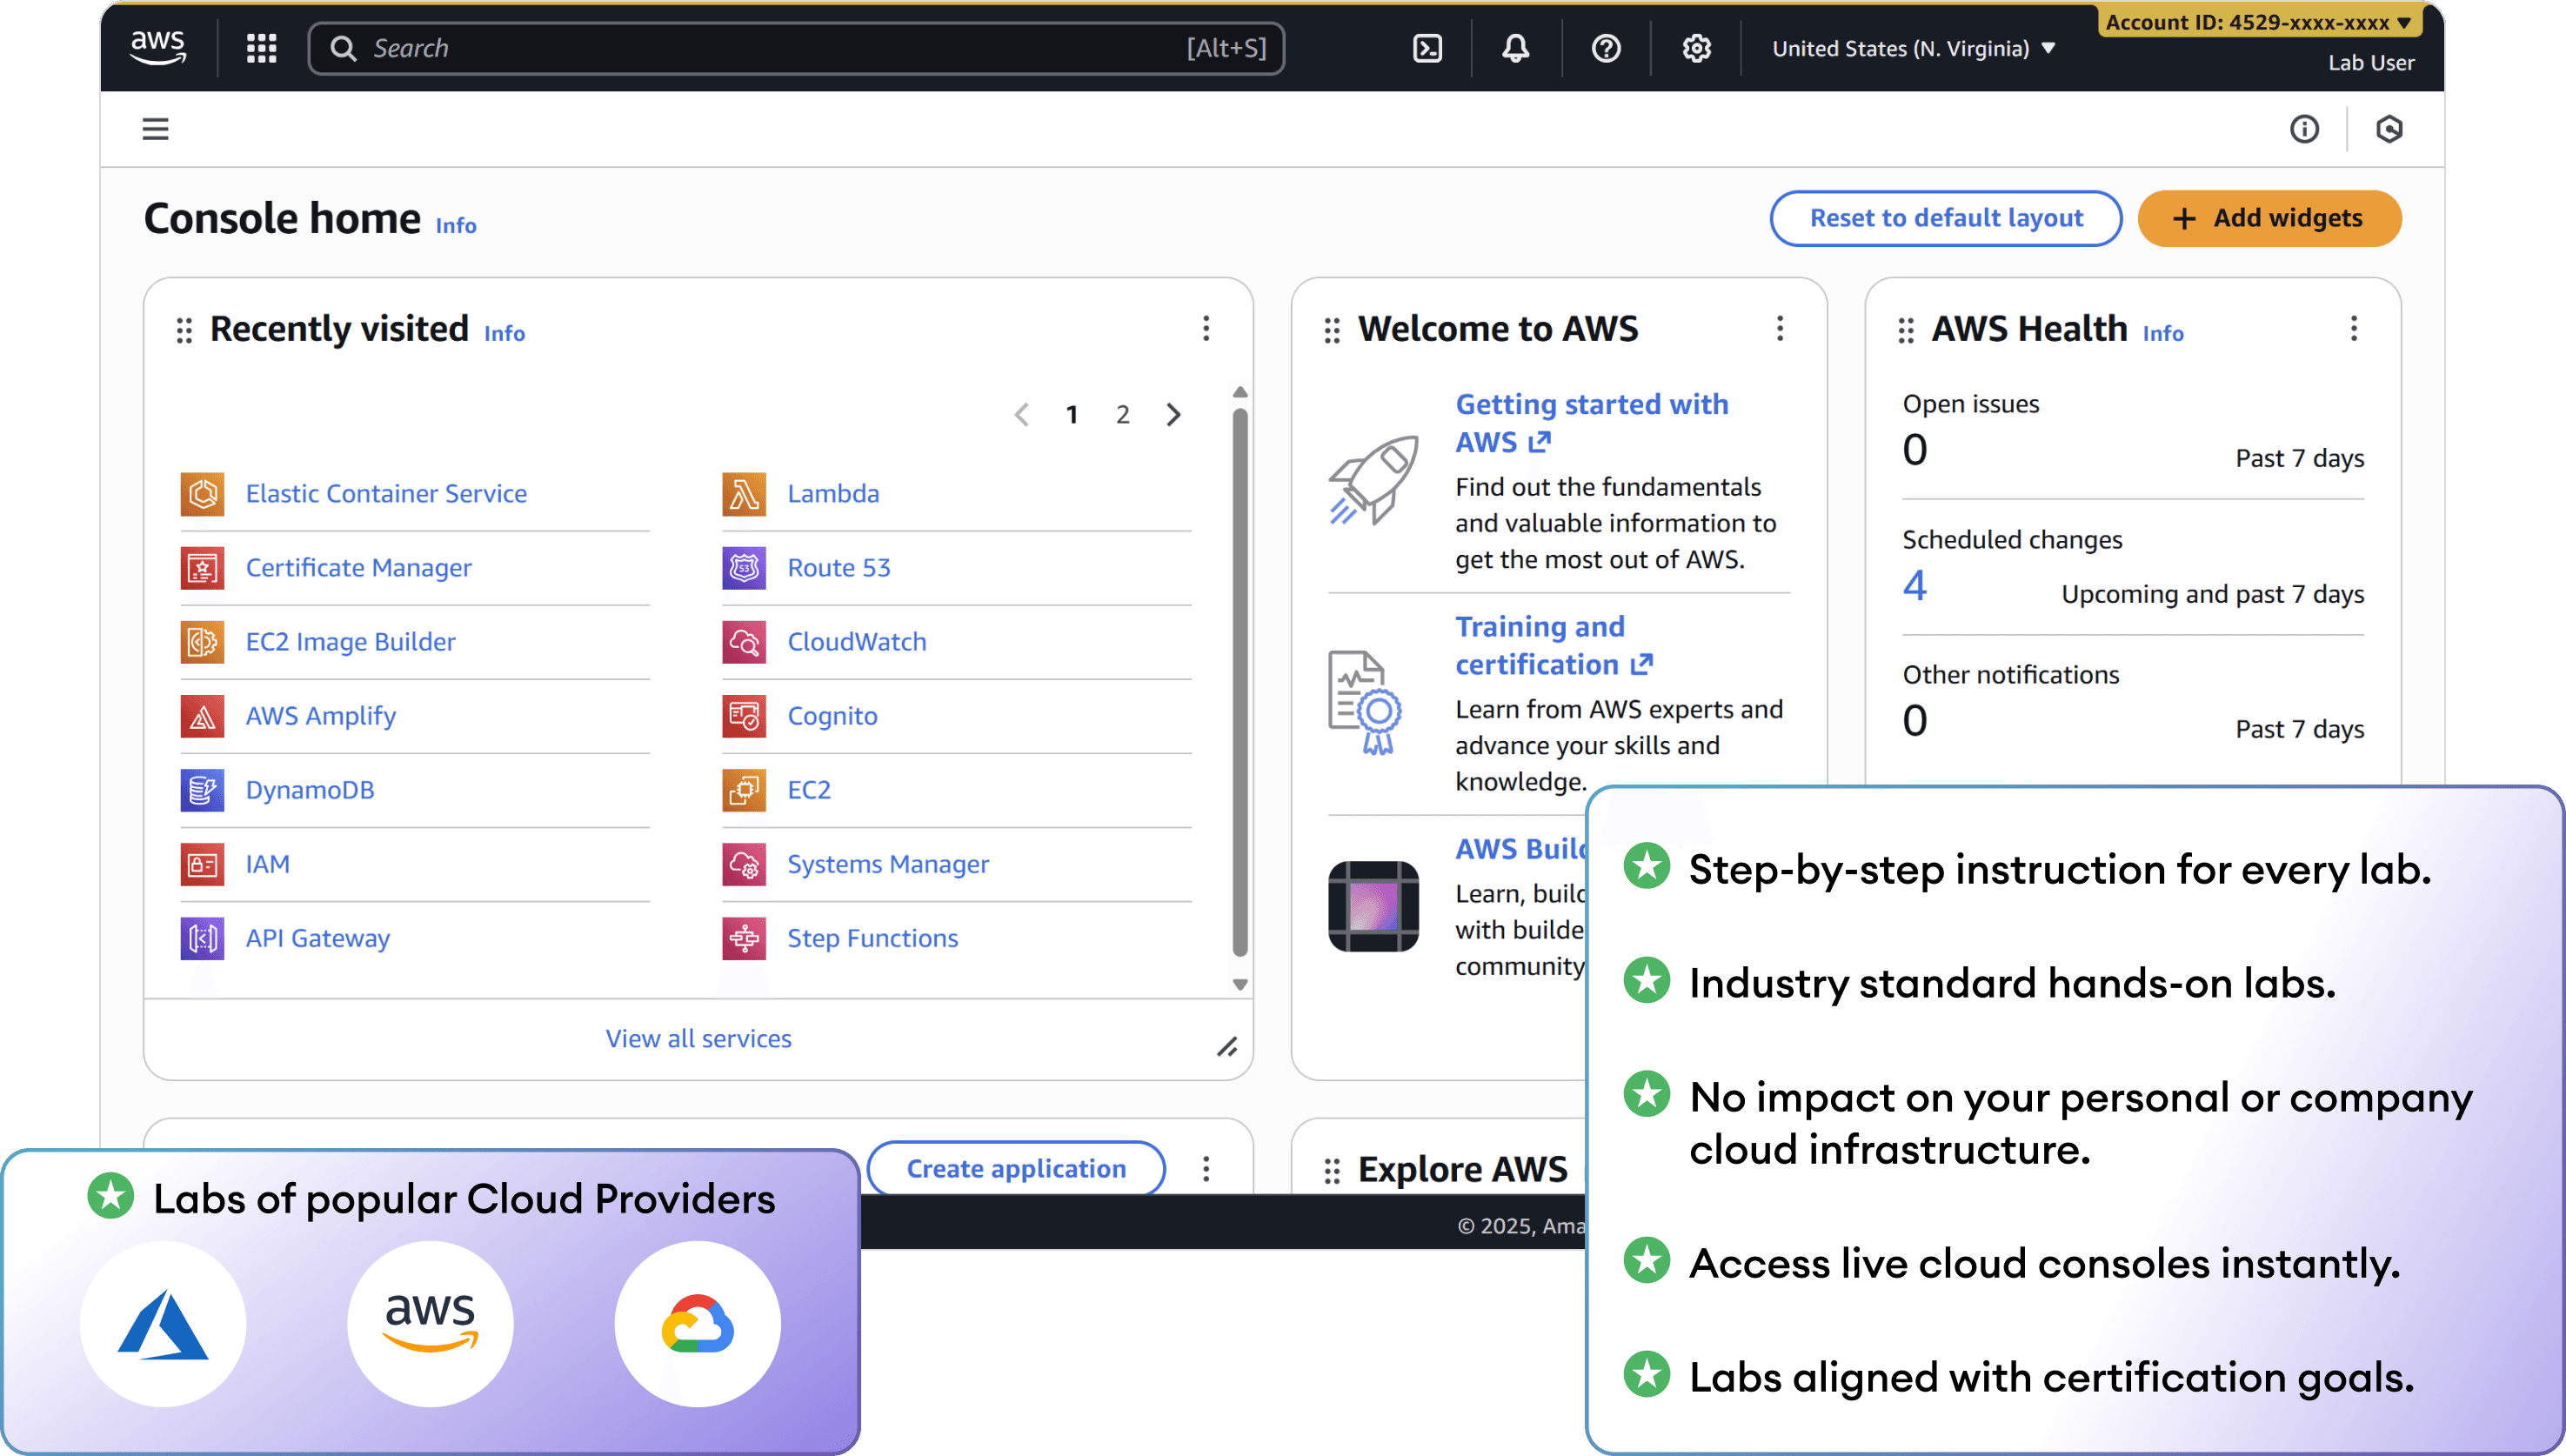Click the AWS logo
Image resolution: width=2566 pixels, height=1456 pixels.
coord(158,46)
